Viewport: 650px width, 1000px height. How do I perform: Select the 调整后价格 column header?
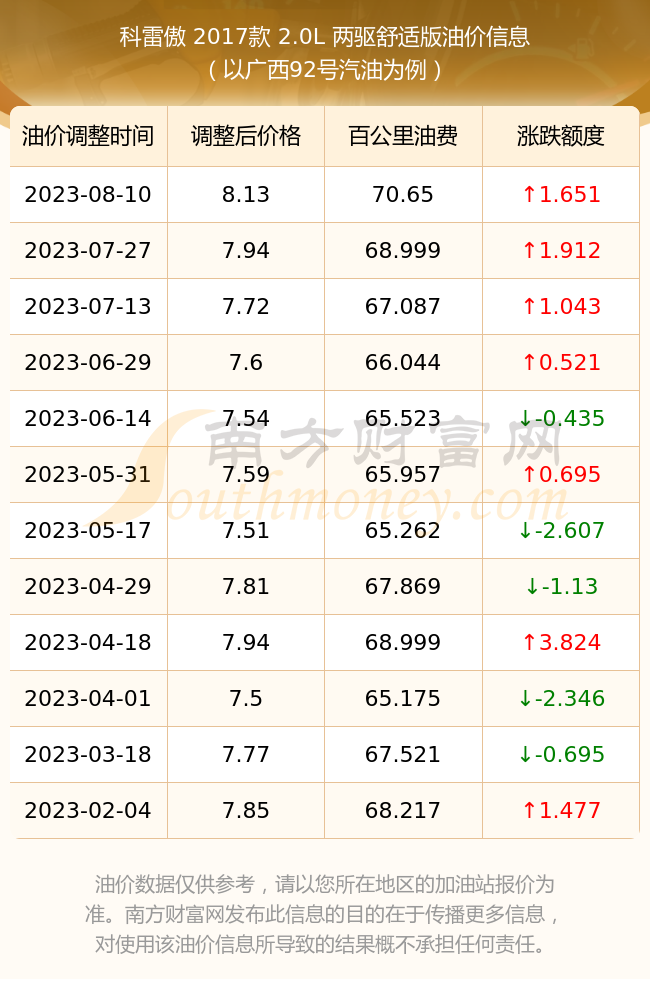click(246, 136)
